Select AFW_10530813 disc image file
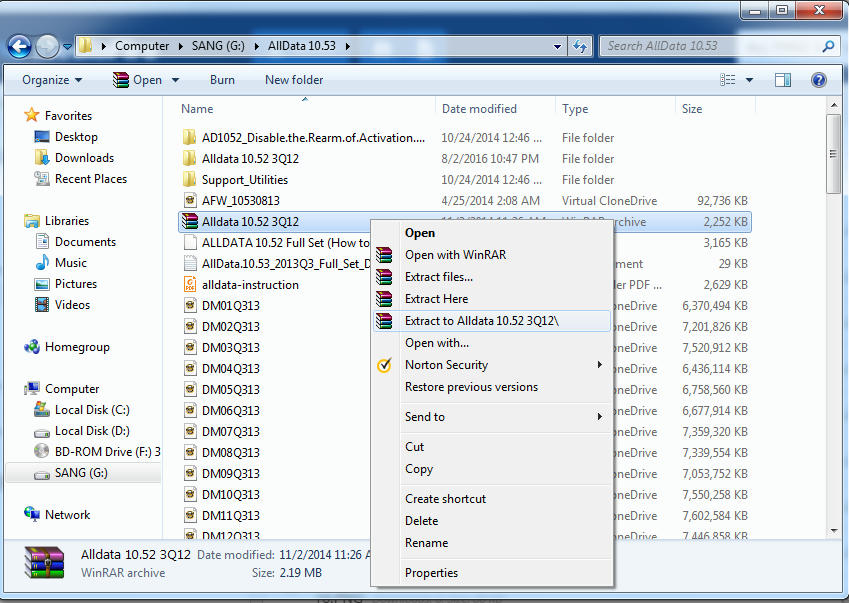This screenshot has height=603, width=849. point(231,201)
